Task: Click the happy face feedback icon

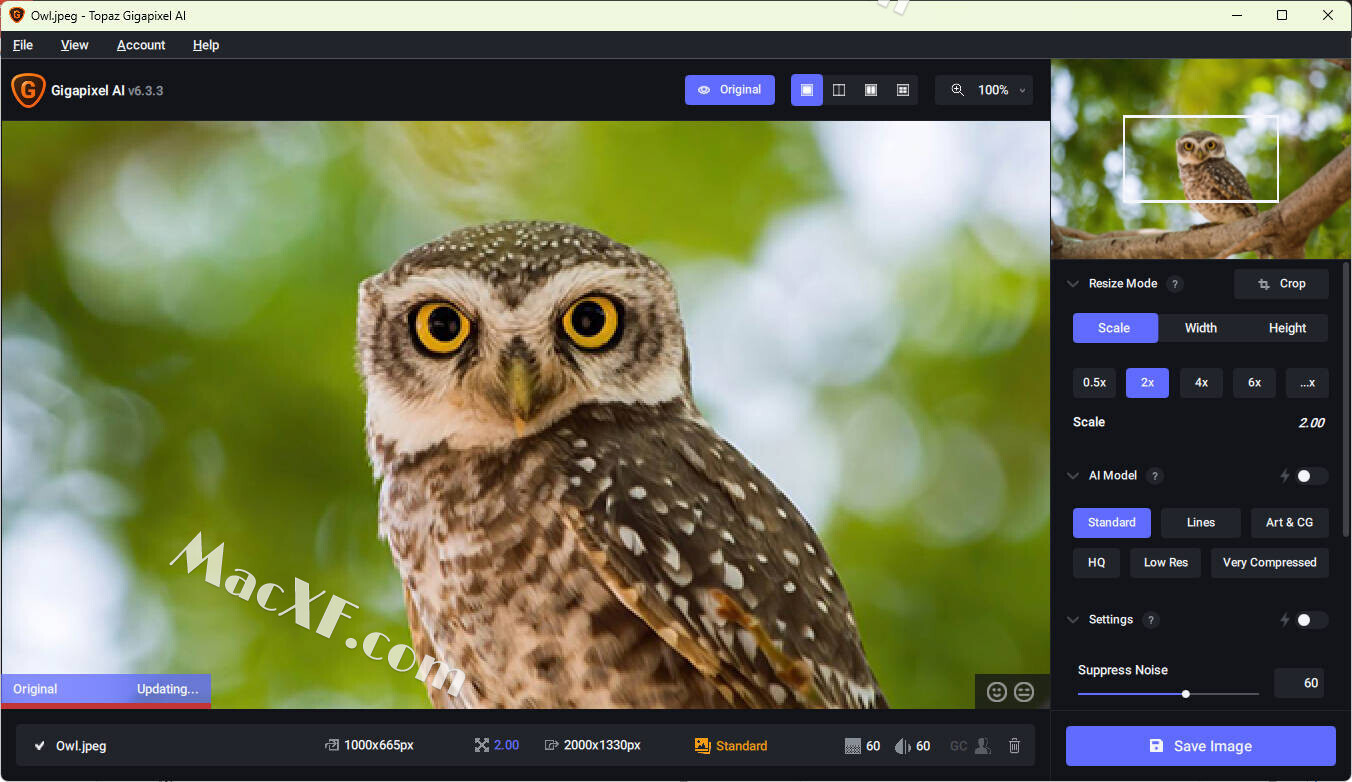Action: point(996,691)
